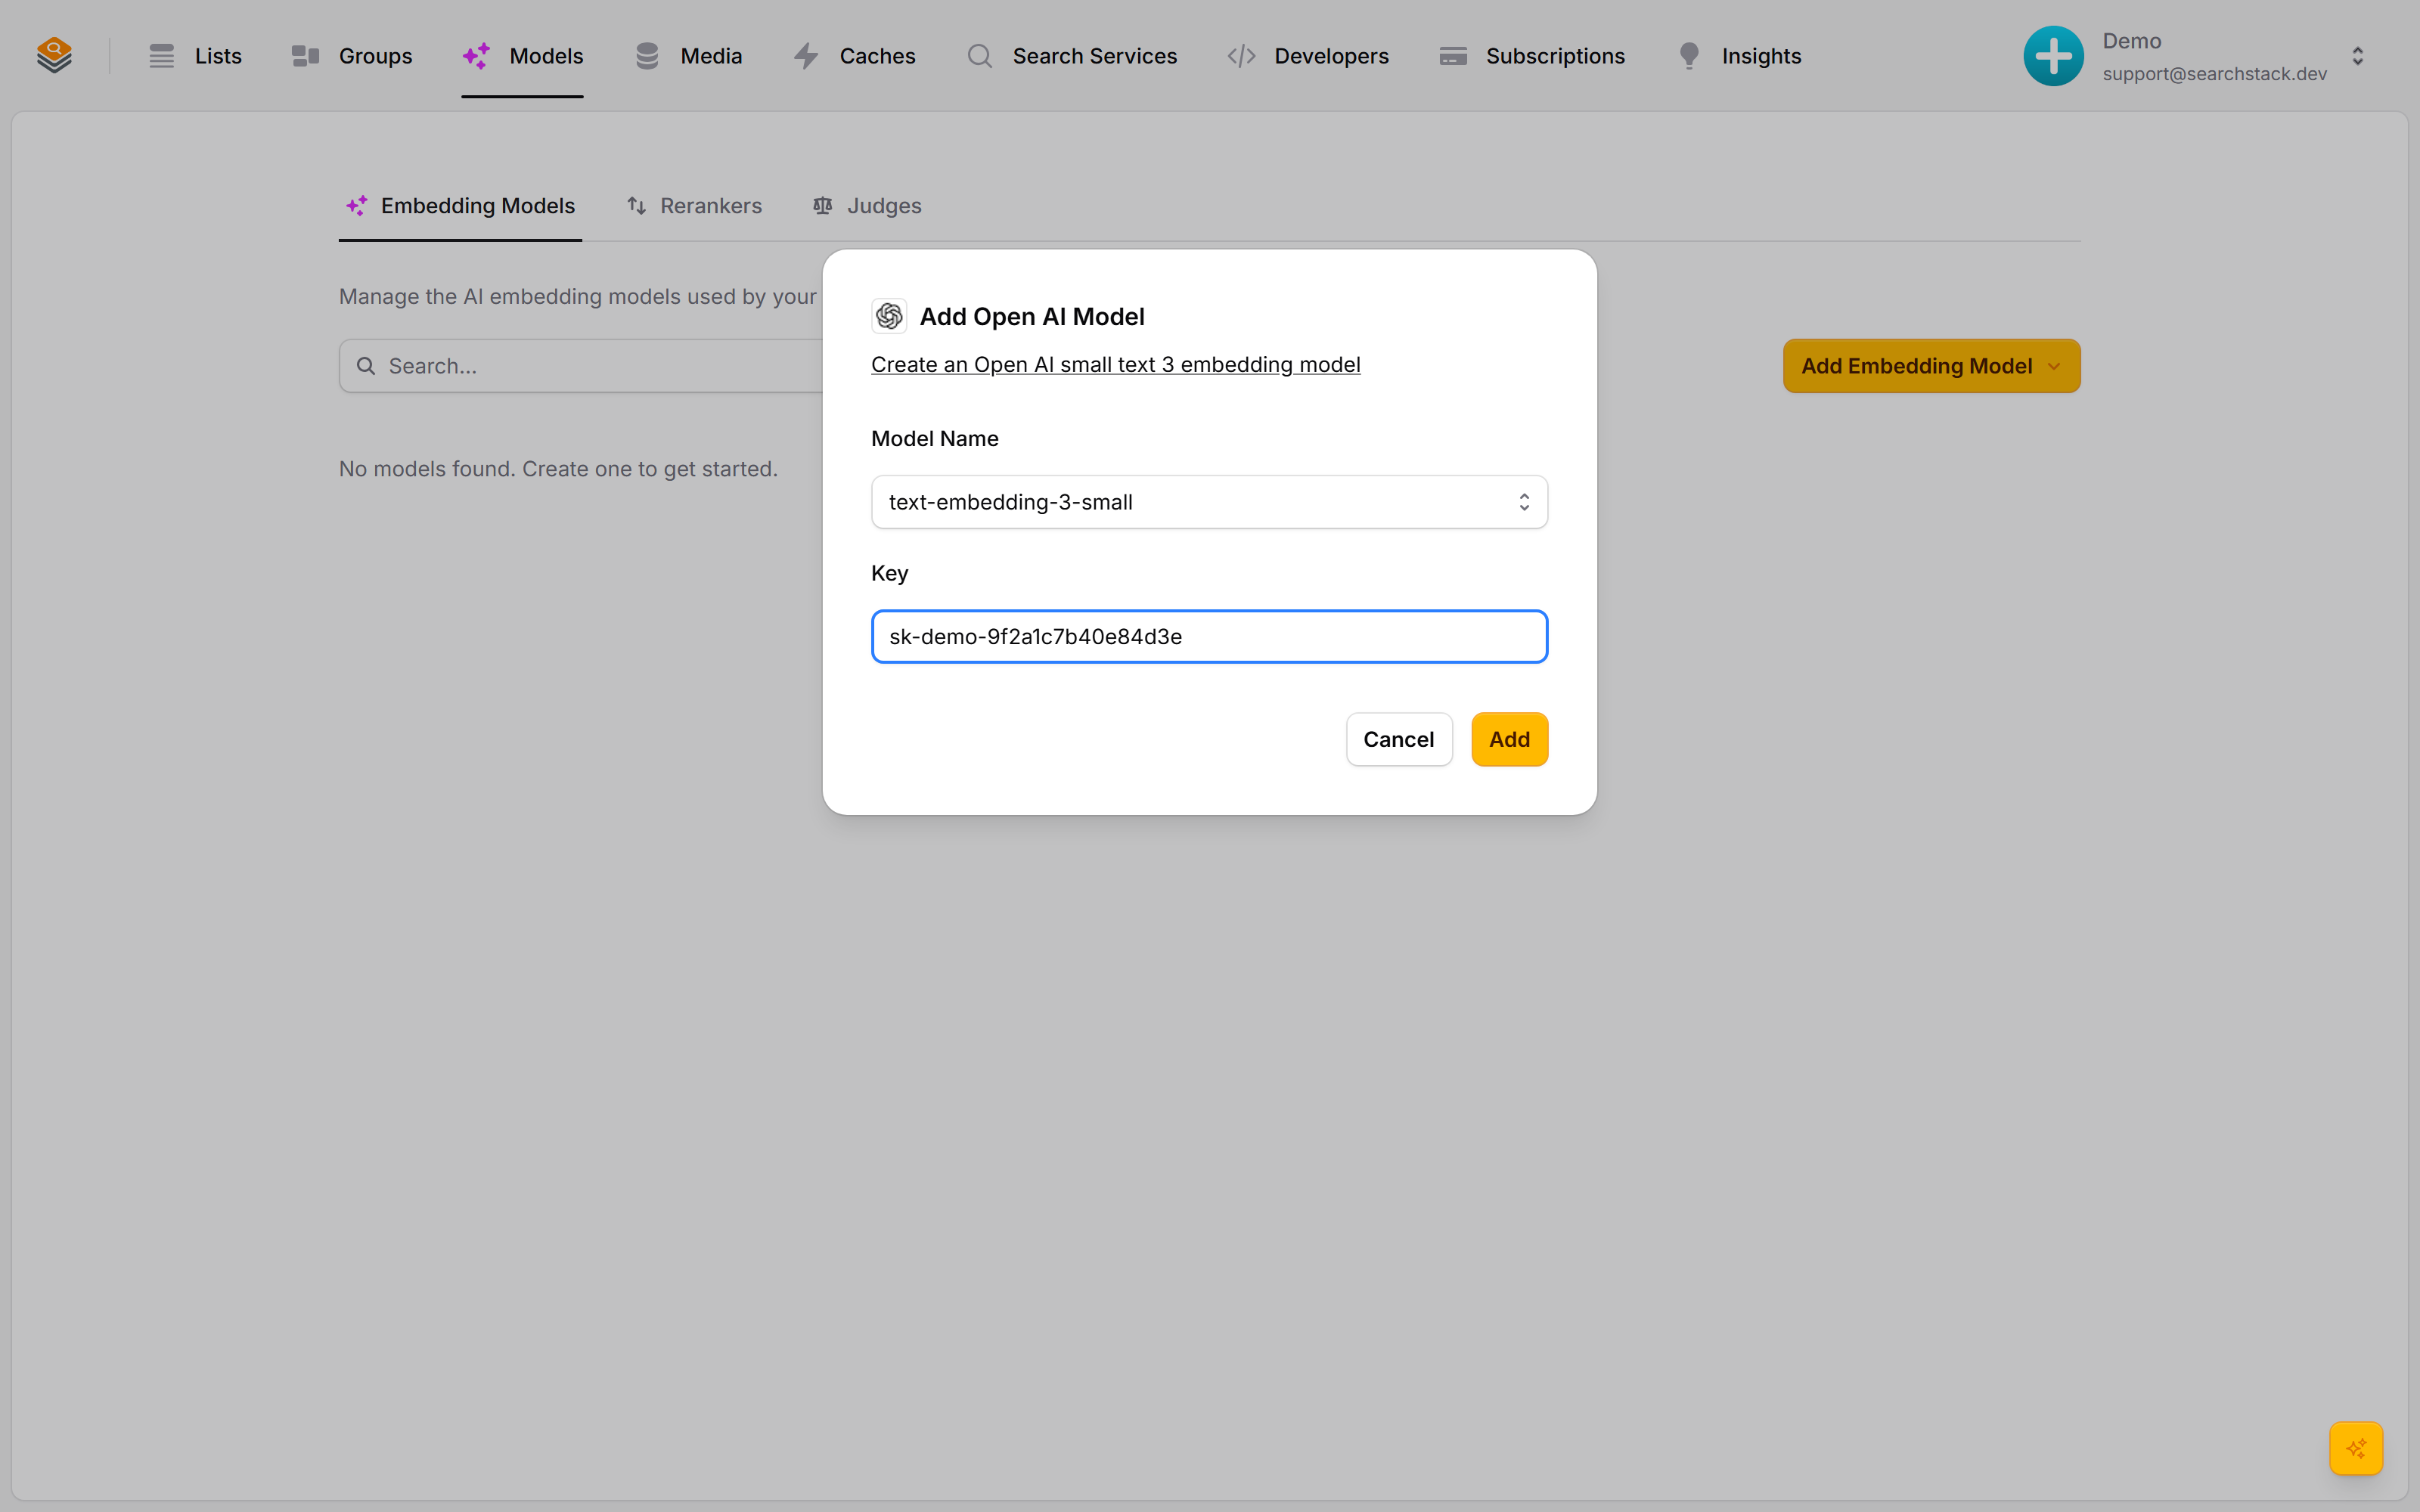Click the Models sparkle icon

coord(476,56)
